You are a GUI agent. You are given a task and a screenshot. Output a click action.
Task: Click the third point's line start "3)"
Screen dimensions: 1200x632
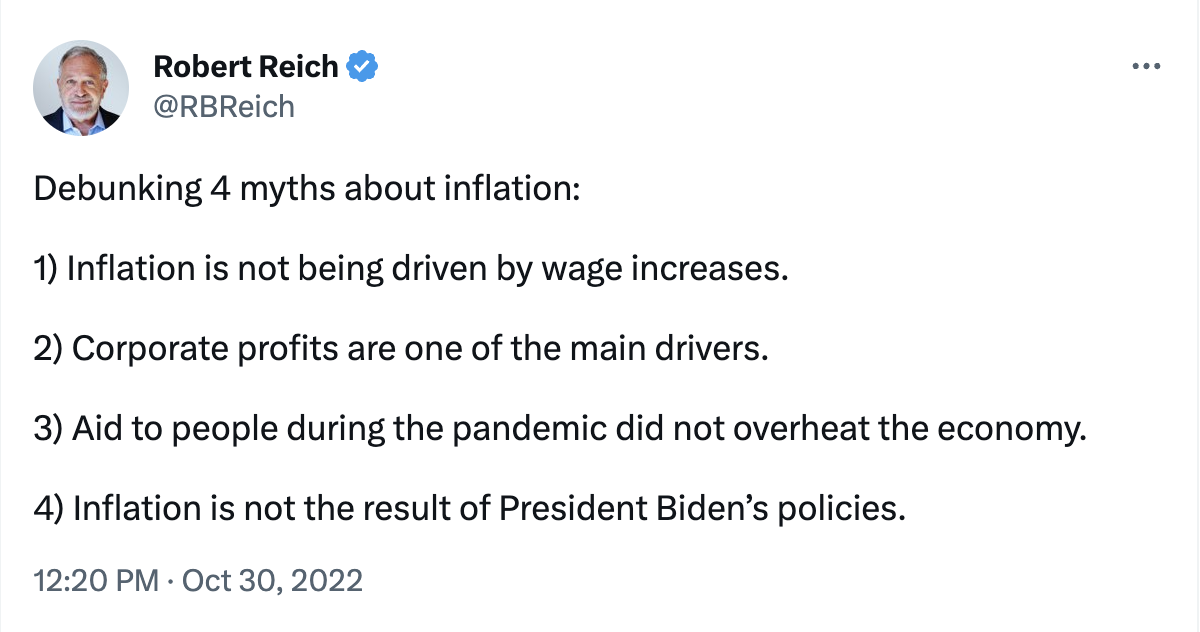tap(49, 430)
